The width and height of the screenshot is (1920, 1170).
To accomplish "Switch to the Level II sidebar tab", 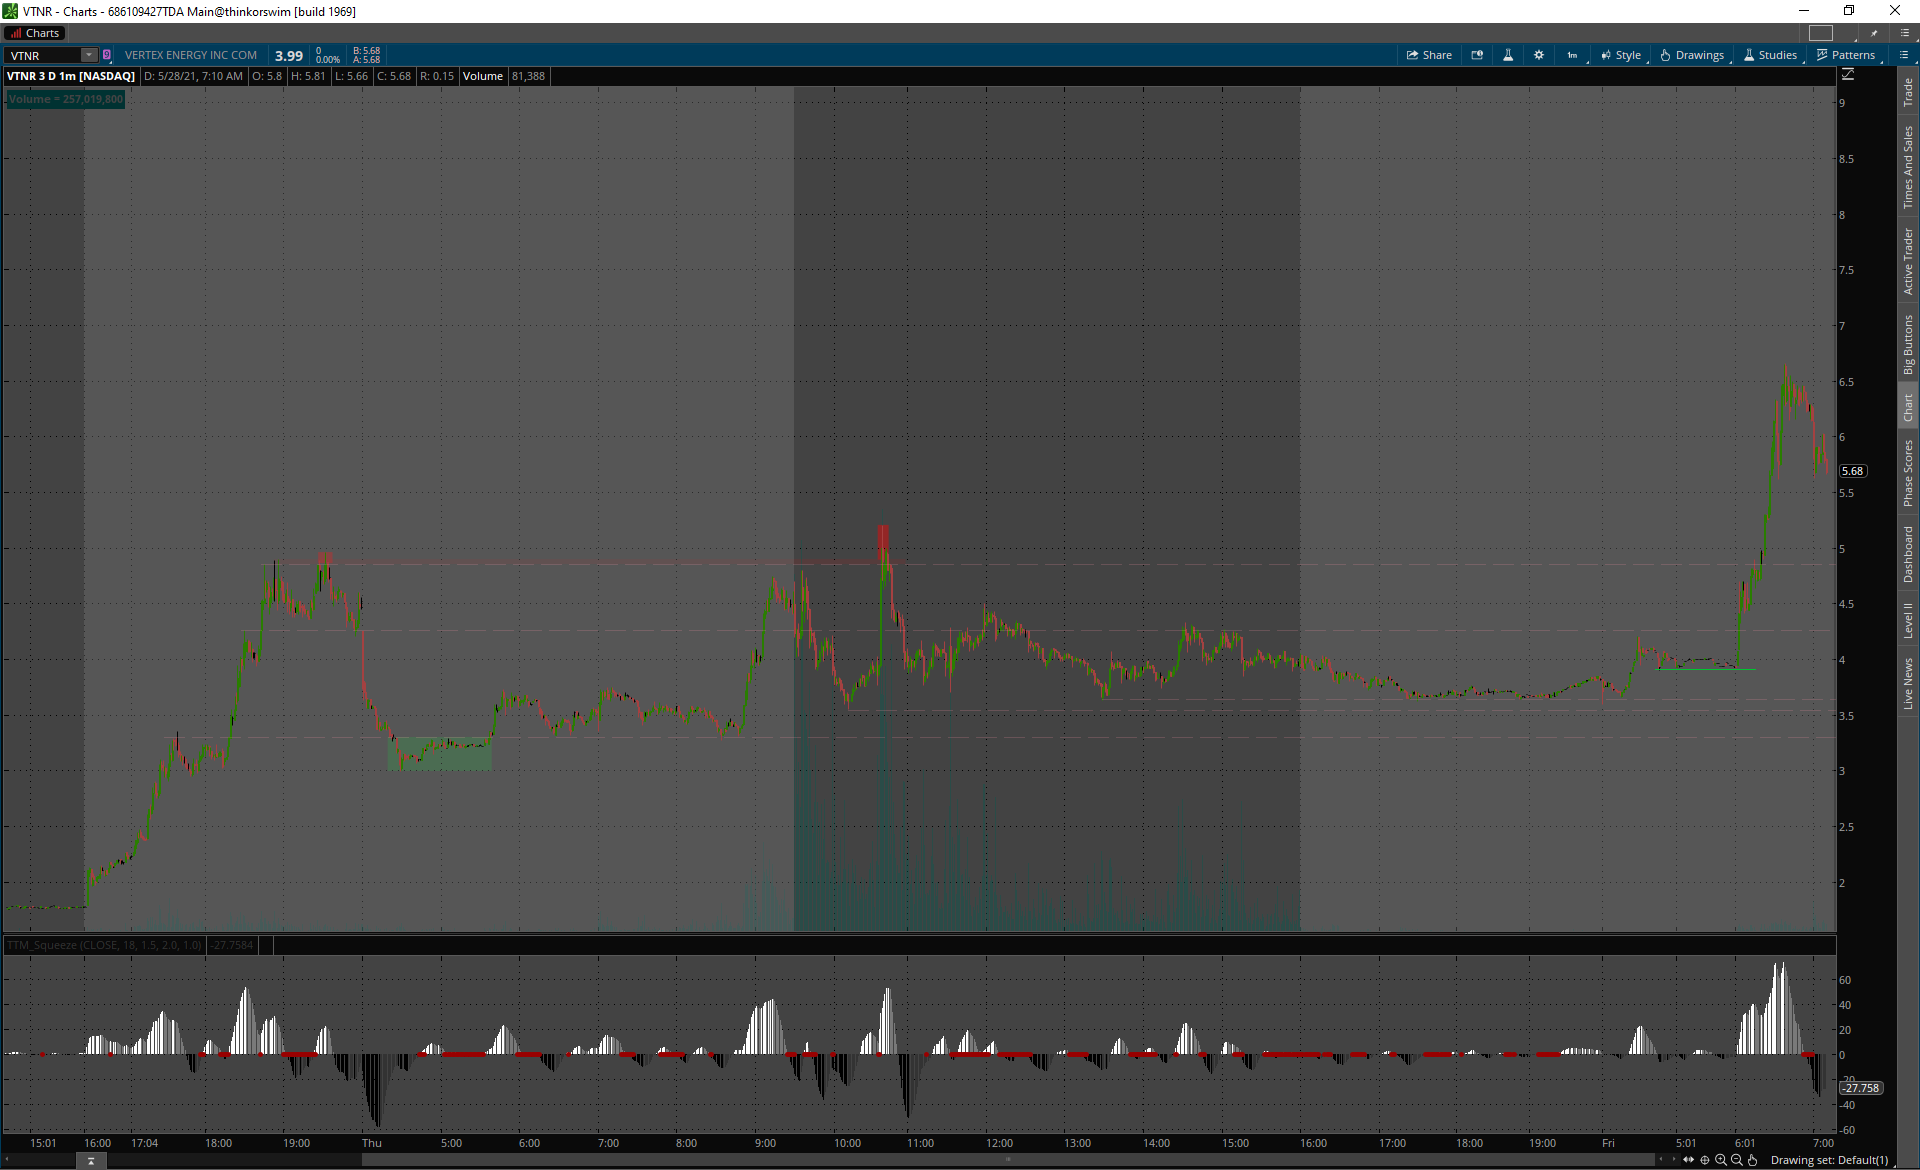I will (1908, 620).
